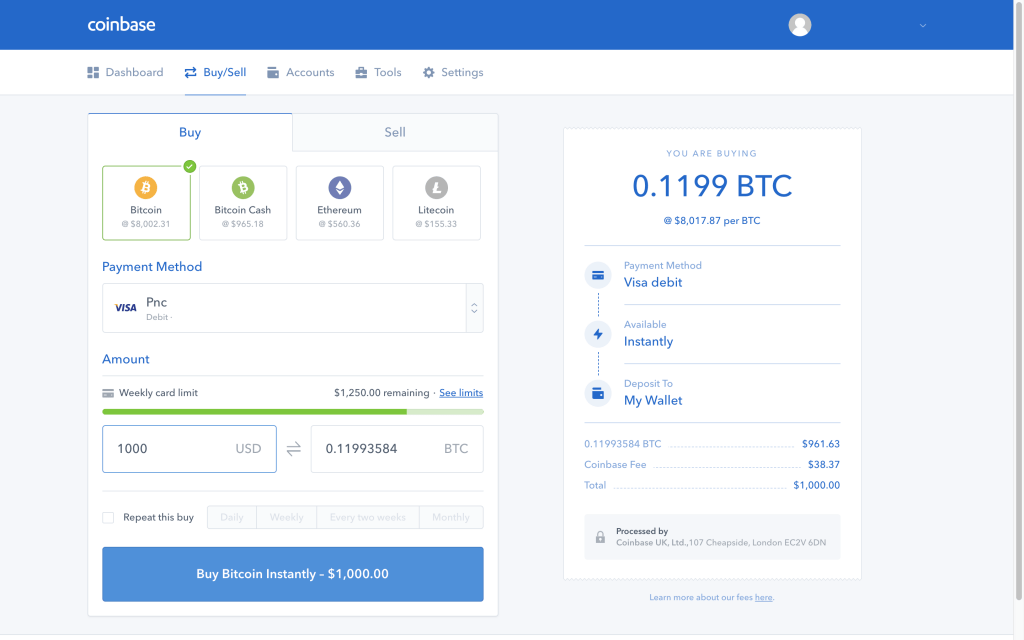Click the orange Bitcoin coin icon
This screenshot has height=640, width=1024.
(x=146, y=188)
